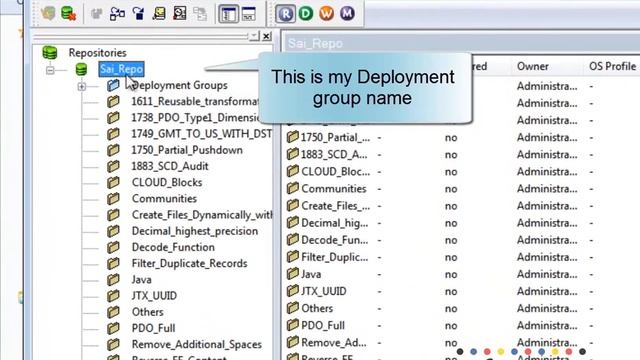Click Communities folder icon in right list
The height and width of the screenshot is (360, 640).
293,188
